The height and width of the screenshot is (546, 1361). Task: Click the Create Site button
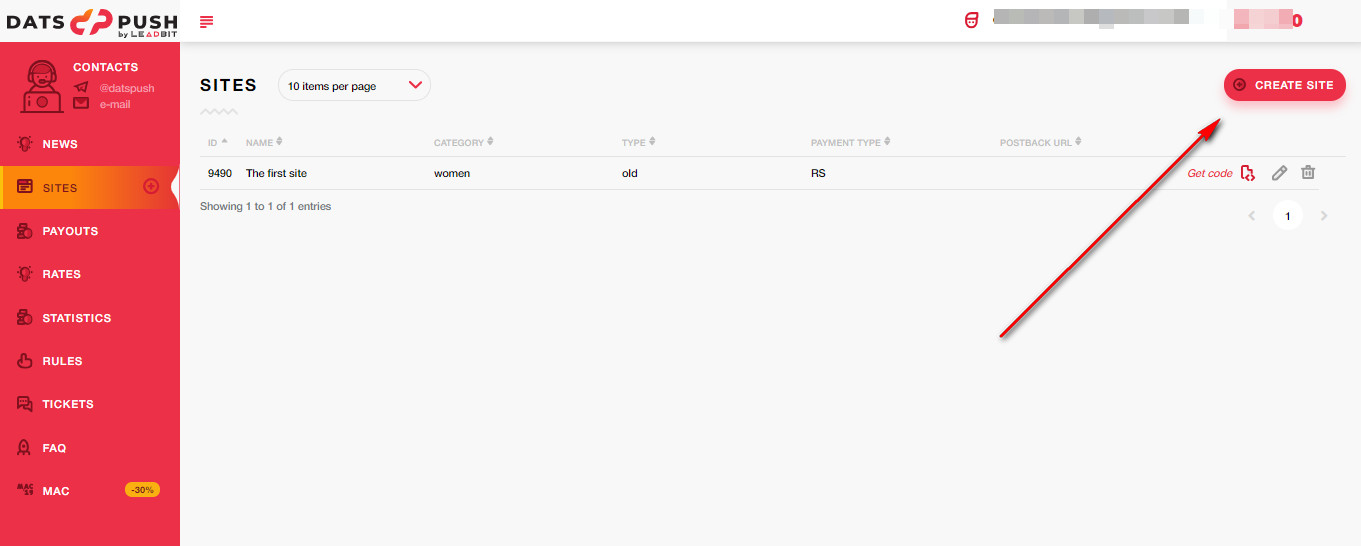[1284, 85]
